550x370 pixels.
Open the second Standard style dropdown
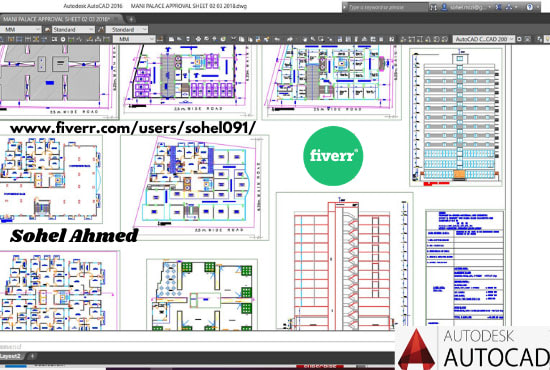click(127, 29)
